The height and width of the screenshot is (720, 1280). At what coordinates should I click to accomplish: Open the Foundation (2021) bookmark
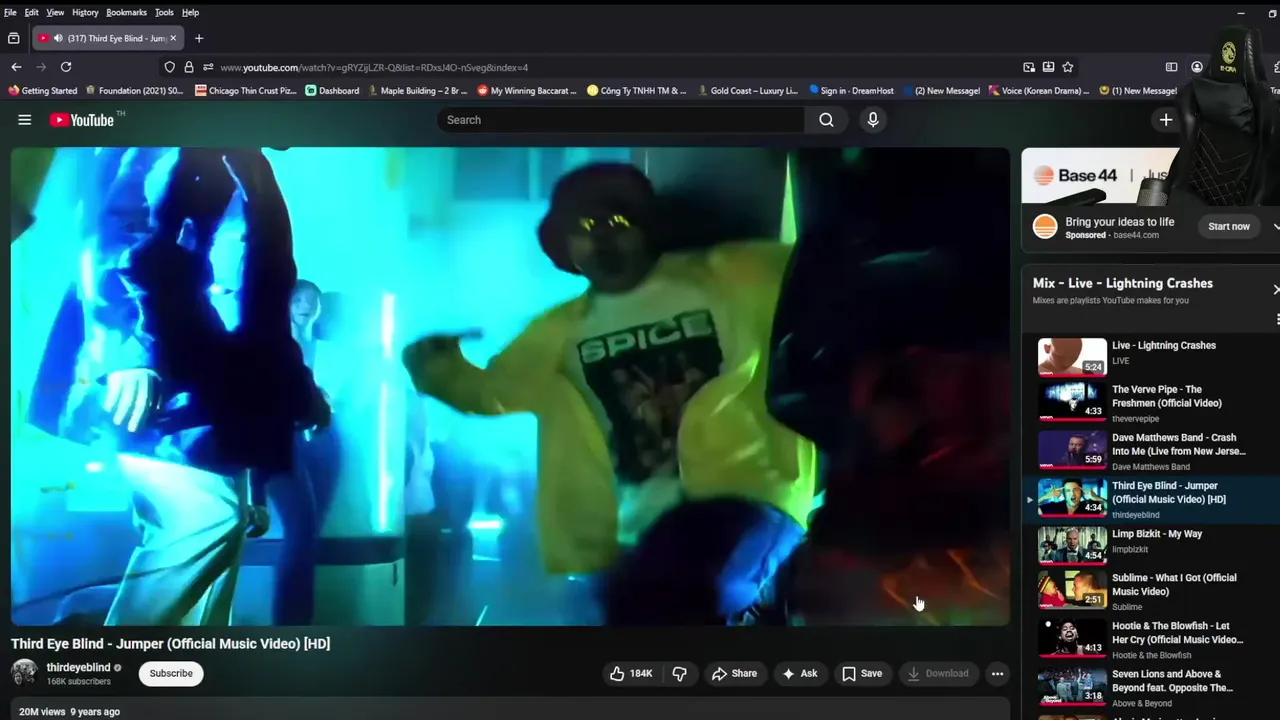(x=136, y=91)
